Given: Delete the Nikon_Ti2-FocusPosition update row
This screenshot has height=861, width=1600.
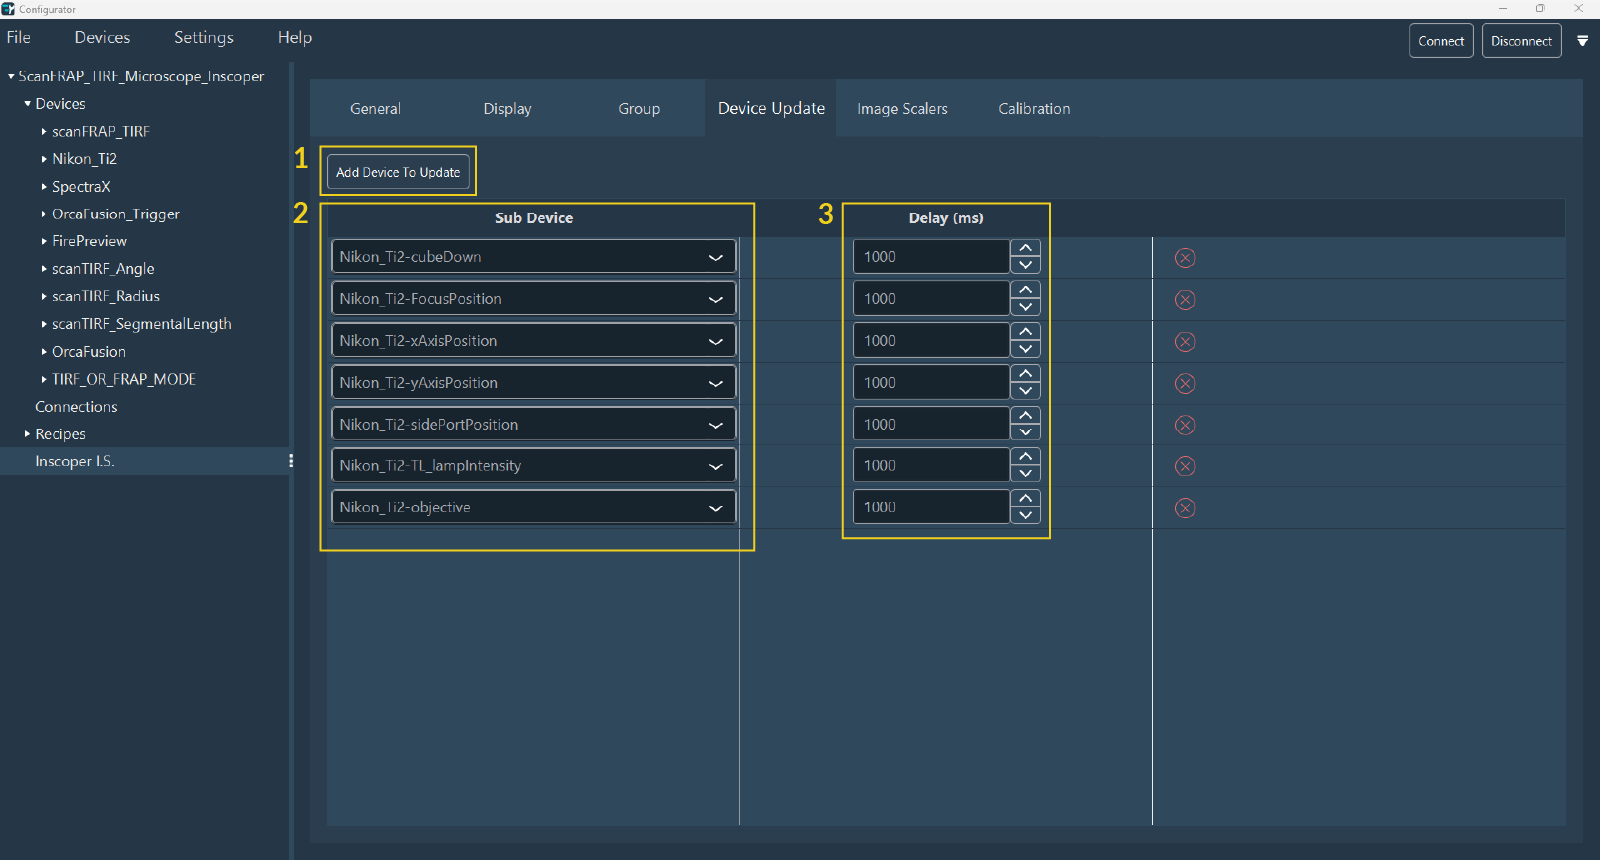Looking at the screenshot, I should (1185, 300).
